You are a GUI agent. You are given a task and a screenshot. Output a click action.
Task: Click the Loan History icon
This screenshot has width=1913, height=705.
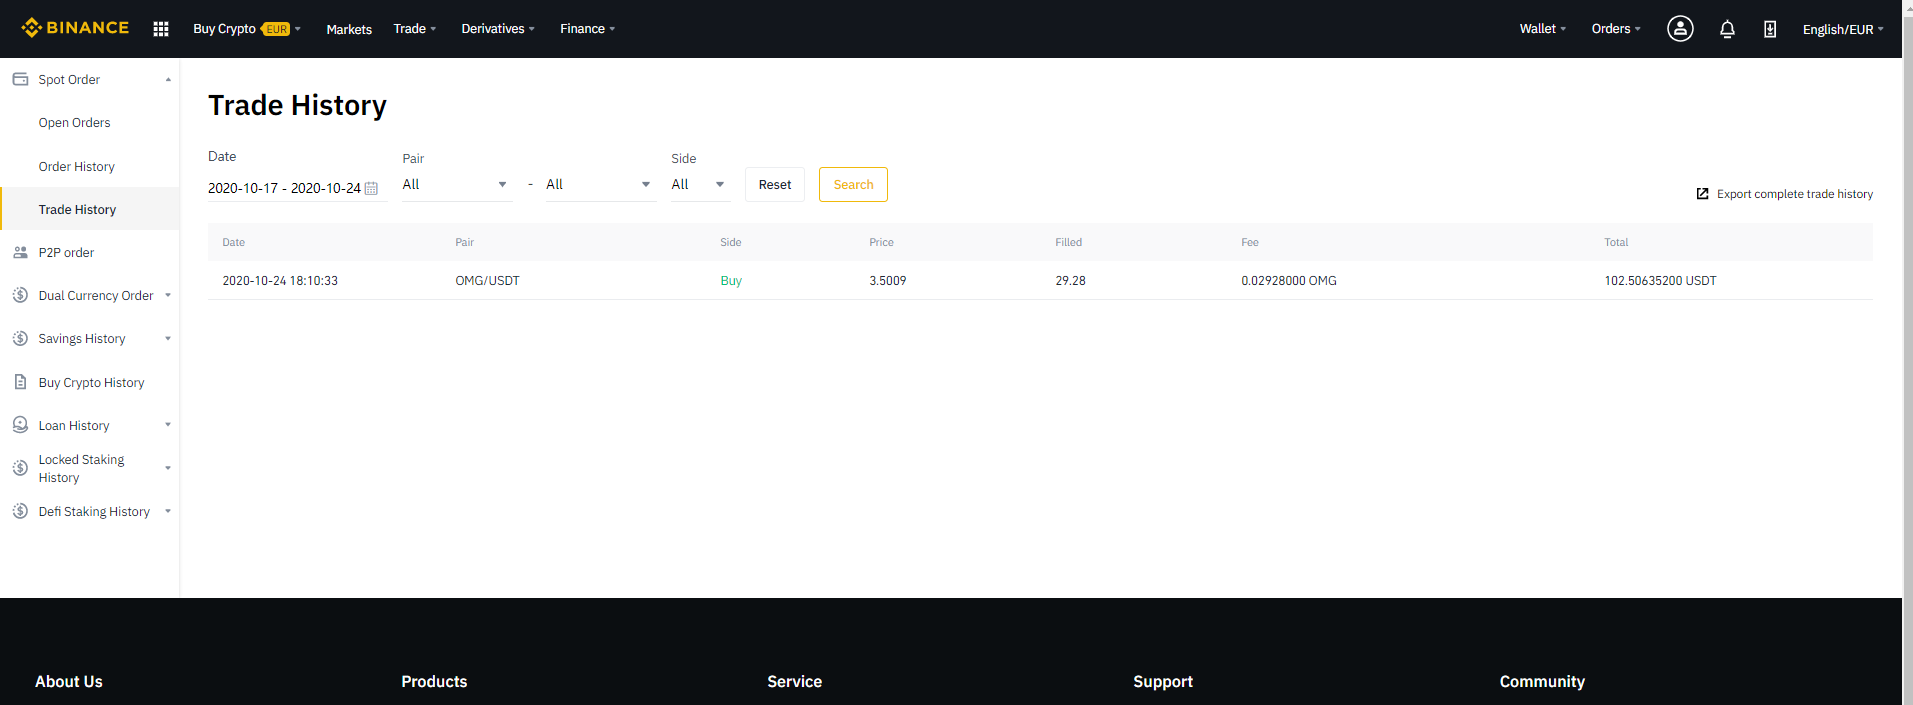tap(20, 425)
